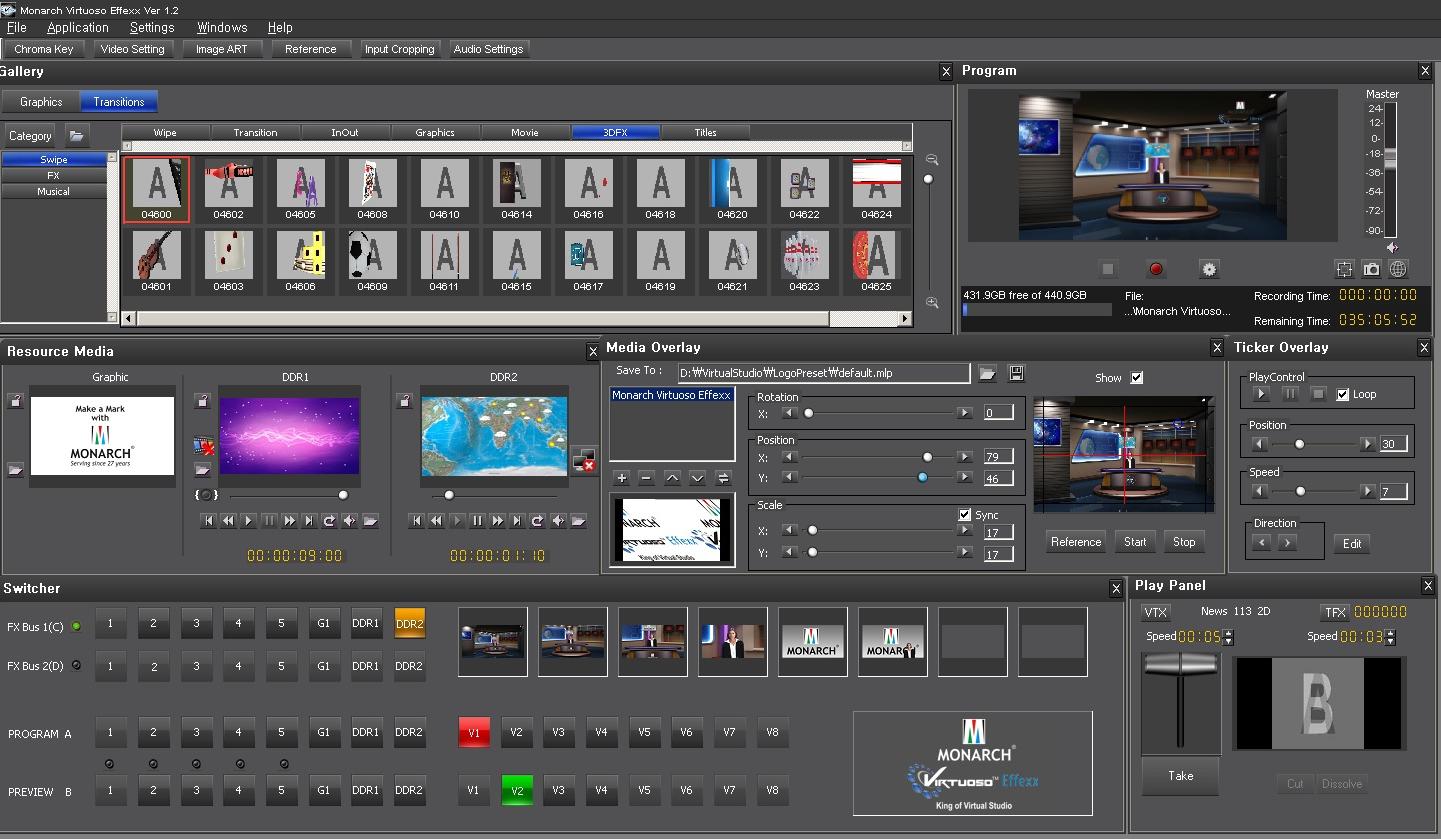
Task: Adjust the Master volume fader
Action: pos(1390,159)
